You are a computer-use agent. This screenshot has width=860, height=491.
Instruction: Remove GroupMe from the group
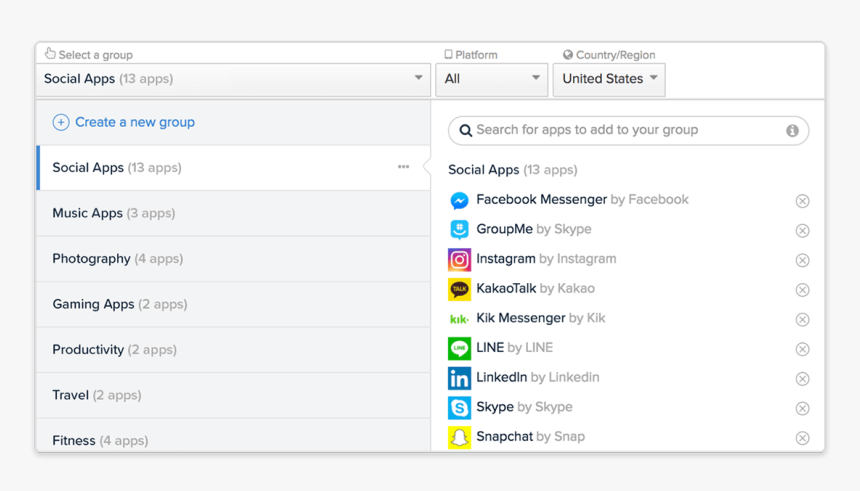coord(802,231)
